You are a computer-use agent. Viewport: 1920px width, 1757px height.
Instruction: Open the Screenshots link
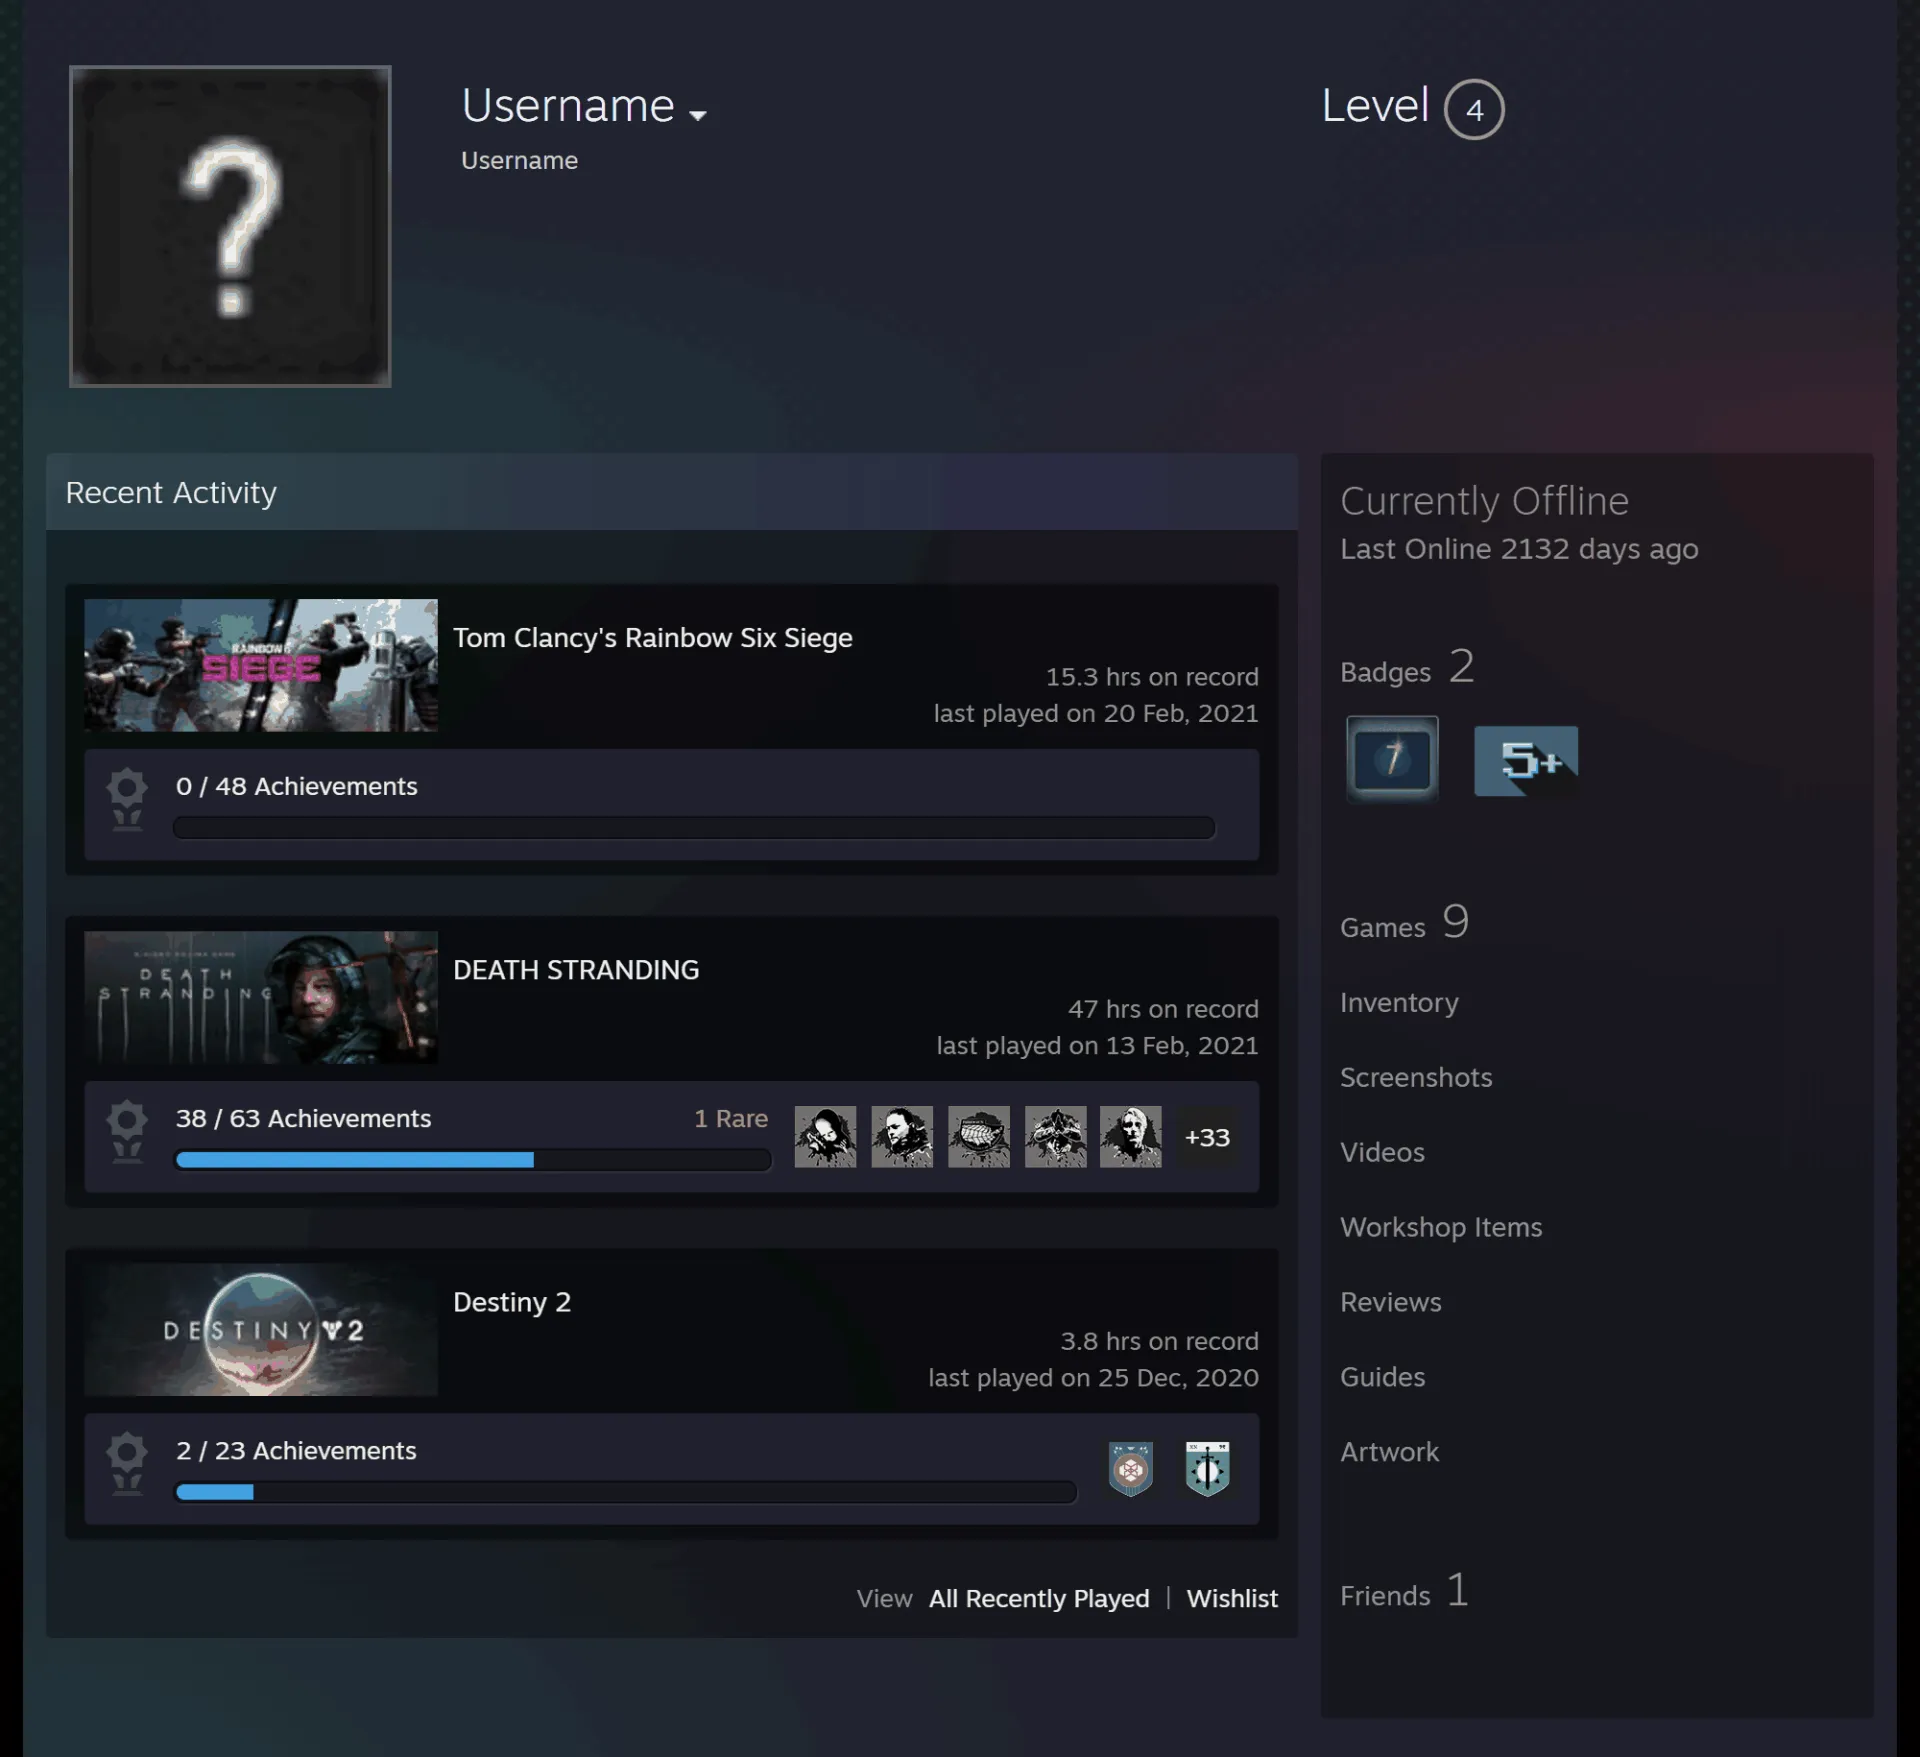point(1416,1077)
